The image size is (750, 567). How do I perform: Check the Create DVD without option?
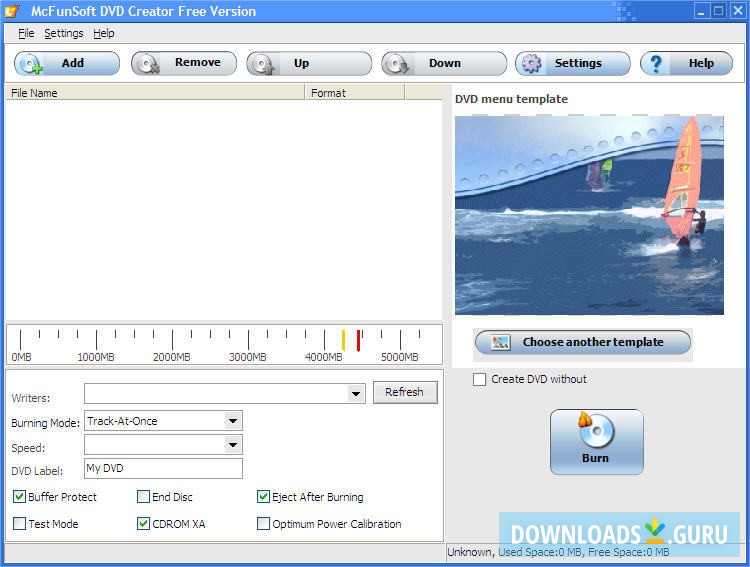[479, 379]
